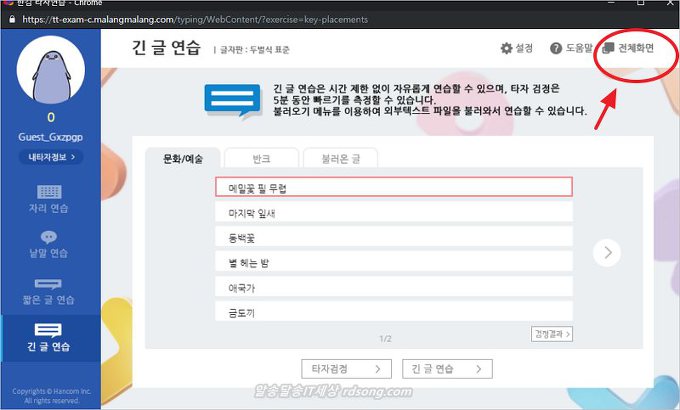Switch to 전체화면 fullscreen mode
Screen dimensions: 680x410
pos(630,48)
